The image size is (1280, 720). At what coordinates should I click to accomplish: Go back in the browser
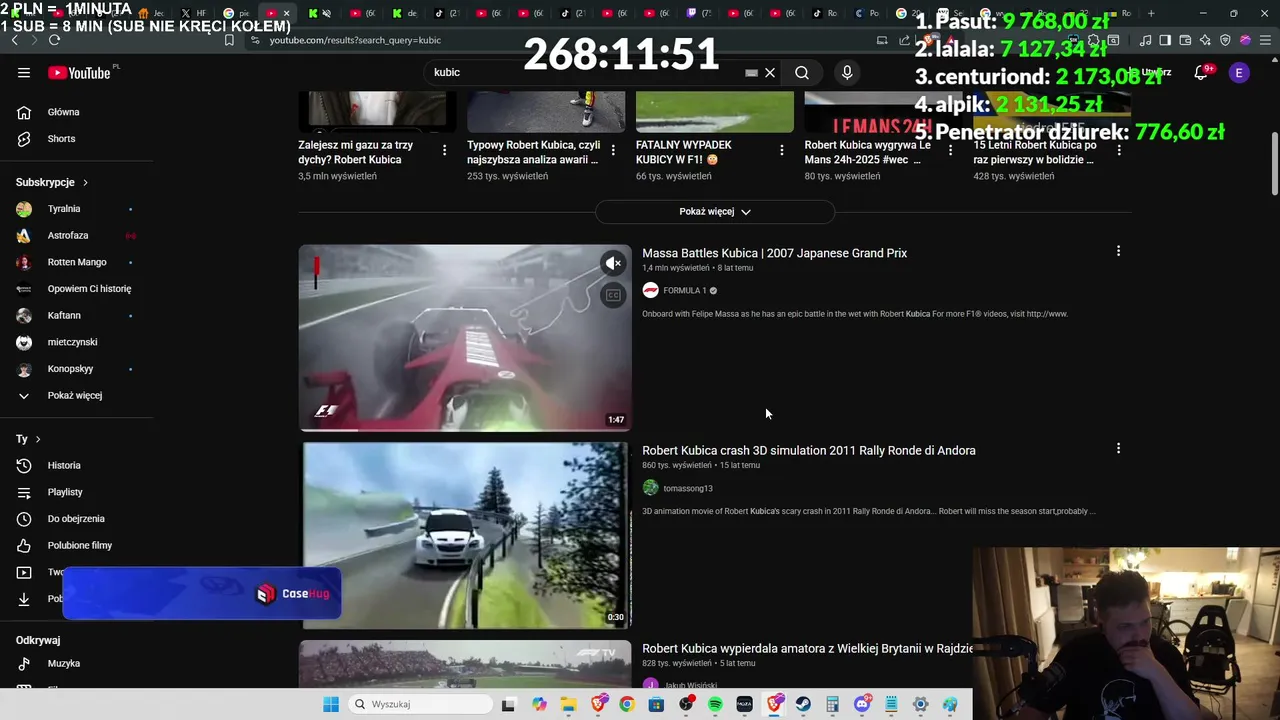point(14,40)
